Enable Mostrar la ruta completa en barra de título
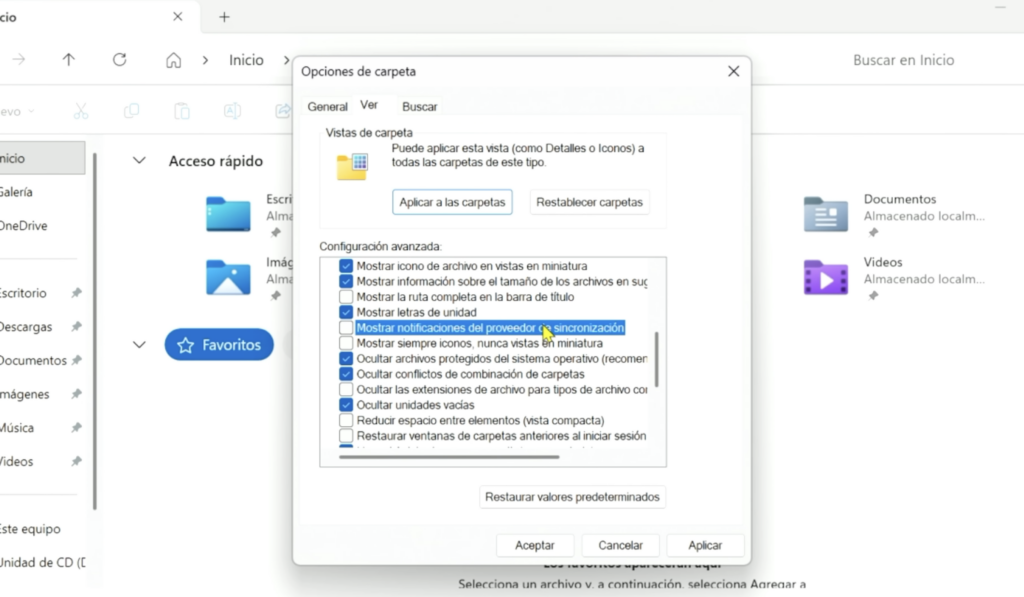The width and height of the screenshot is (1024, 597). click(x=346, y=297)
